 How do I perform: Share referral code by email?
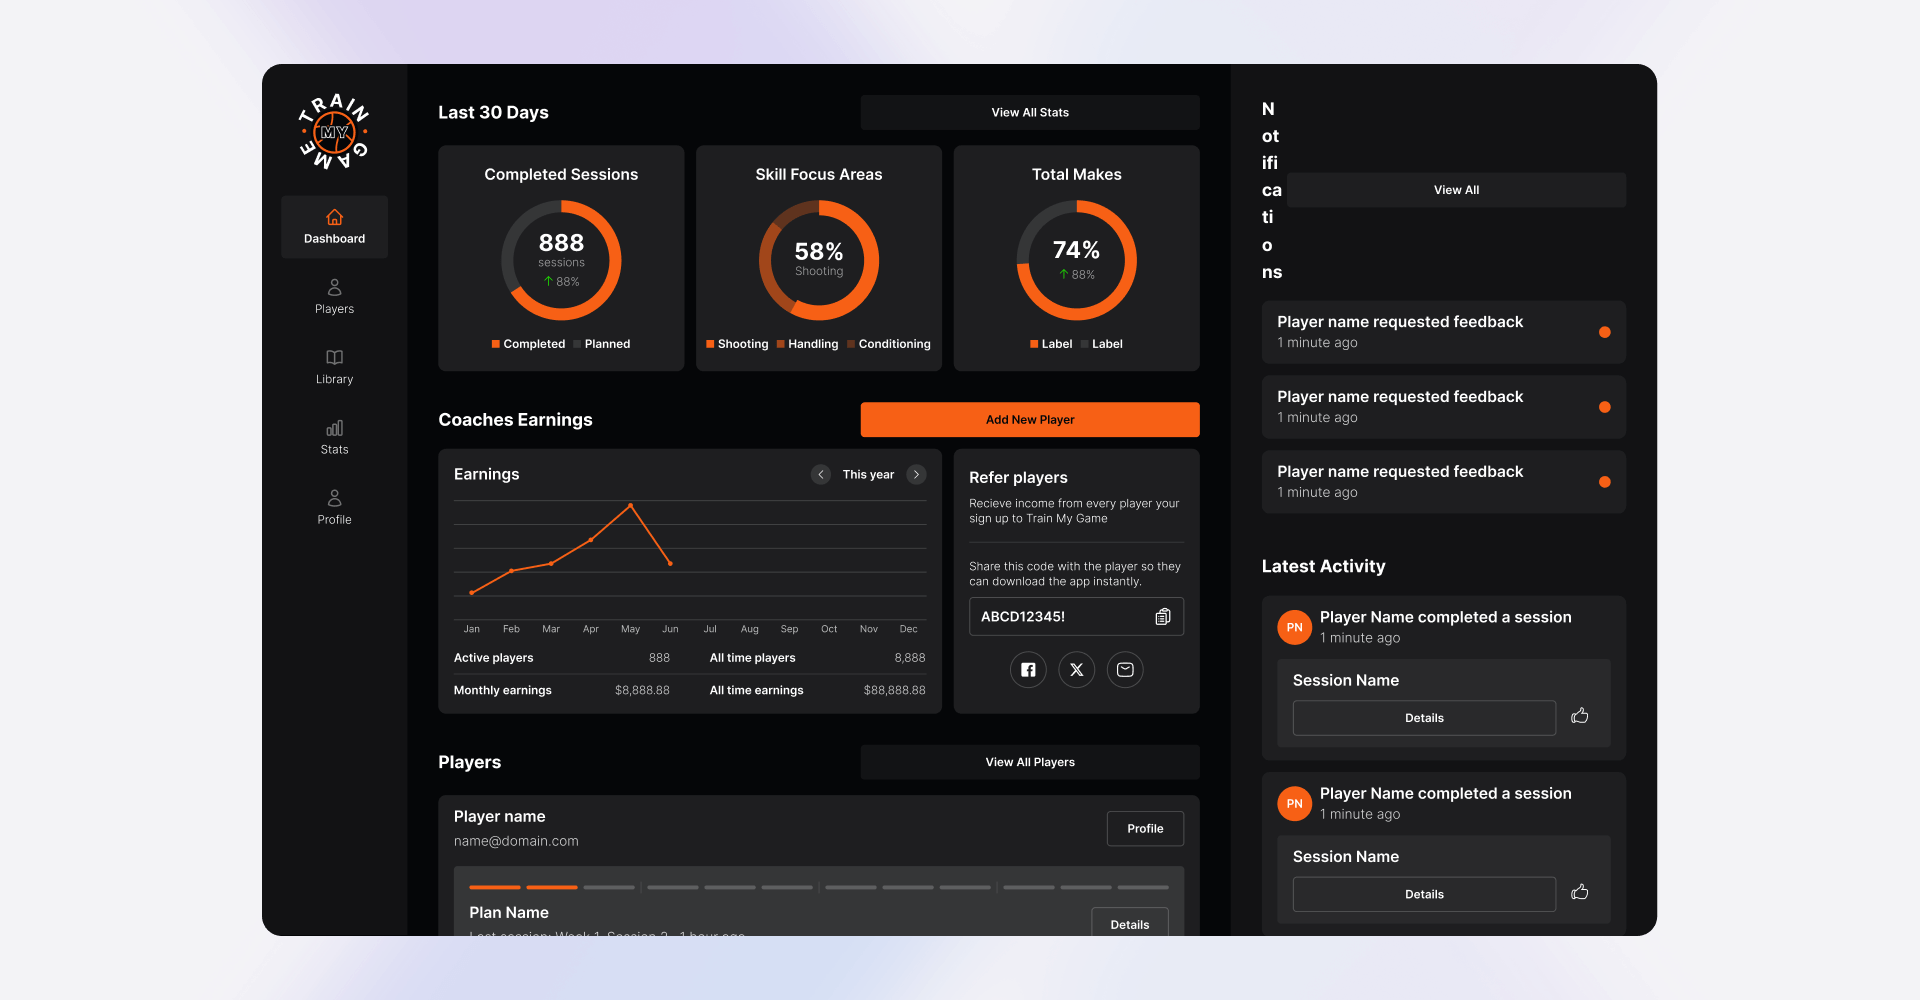1125,669
